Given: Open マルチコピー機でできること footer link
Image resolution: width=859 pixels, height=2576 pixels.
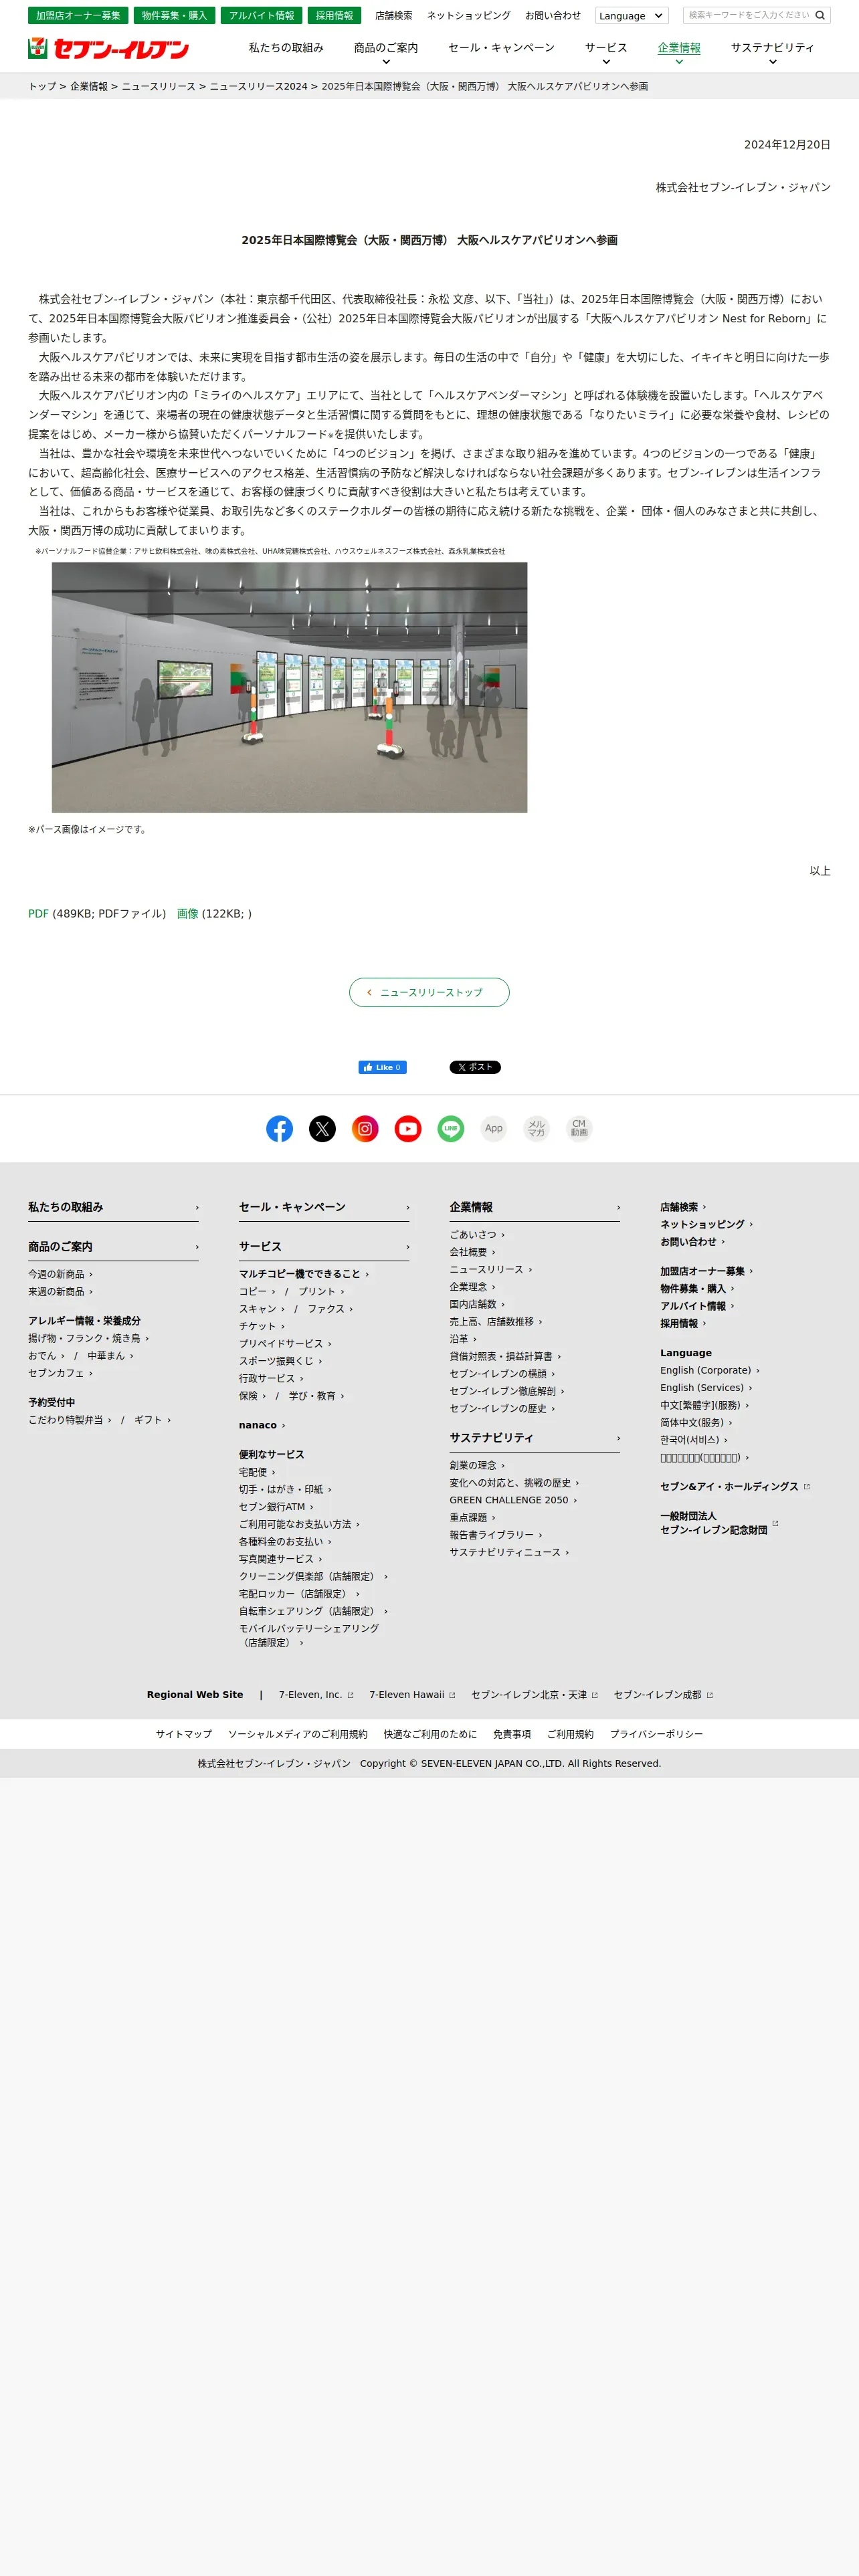Looking at the screenshot, I should 304,1274.
